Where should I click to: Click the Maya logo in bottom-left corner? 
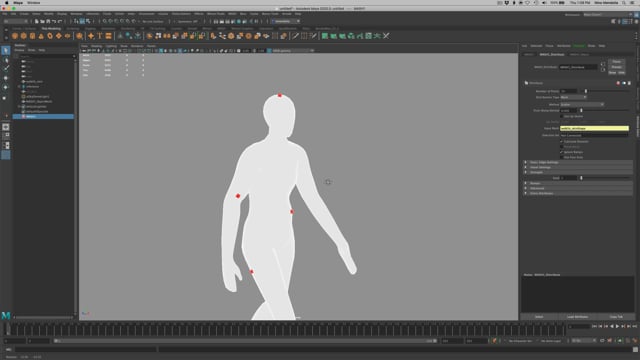[x=6, y=315]
